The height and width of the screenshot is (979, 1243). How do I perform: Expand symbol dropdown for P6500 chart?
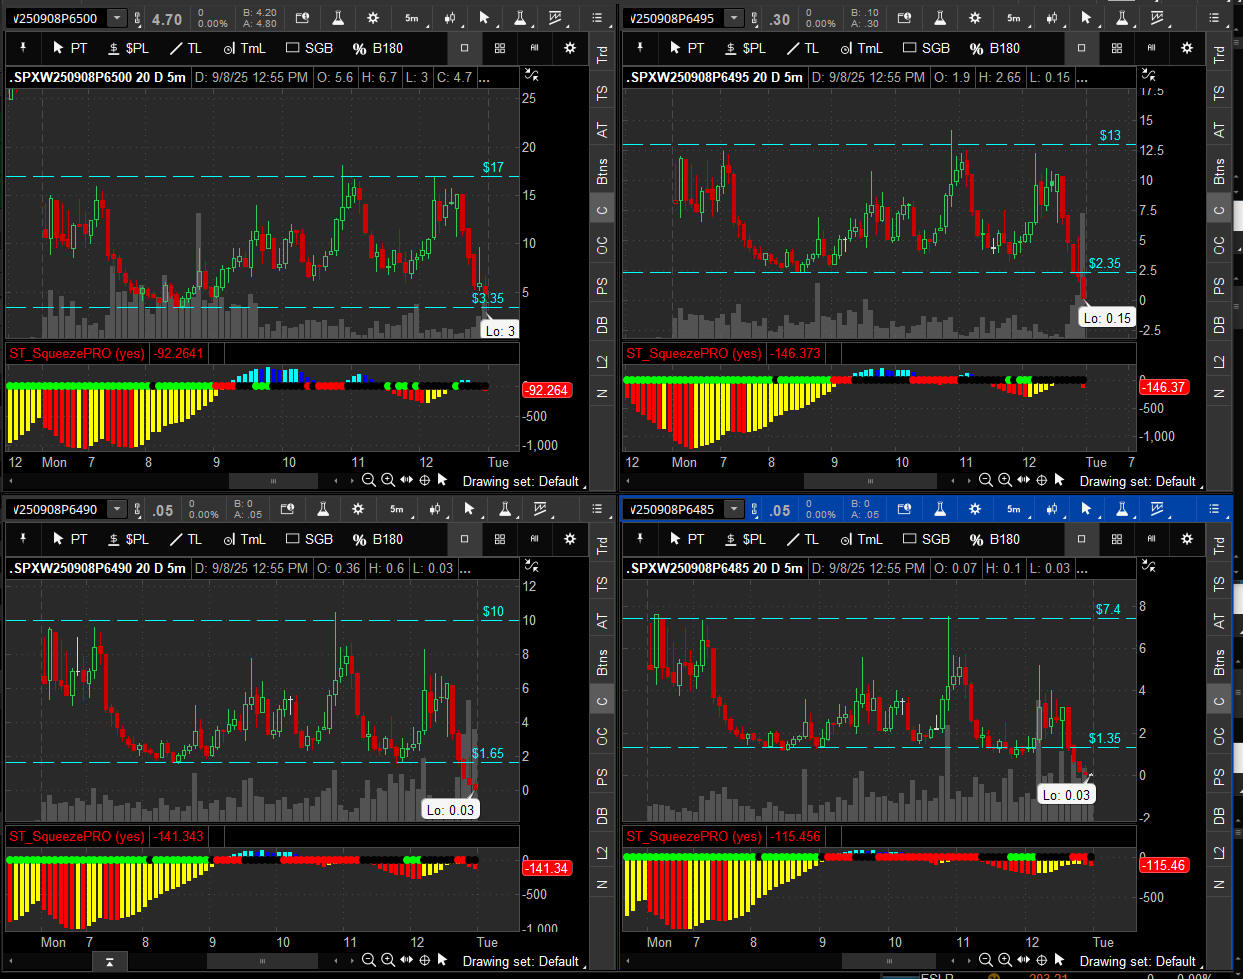tap(117, 18)
